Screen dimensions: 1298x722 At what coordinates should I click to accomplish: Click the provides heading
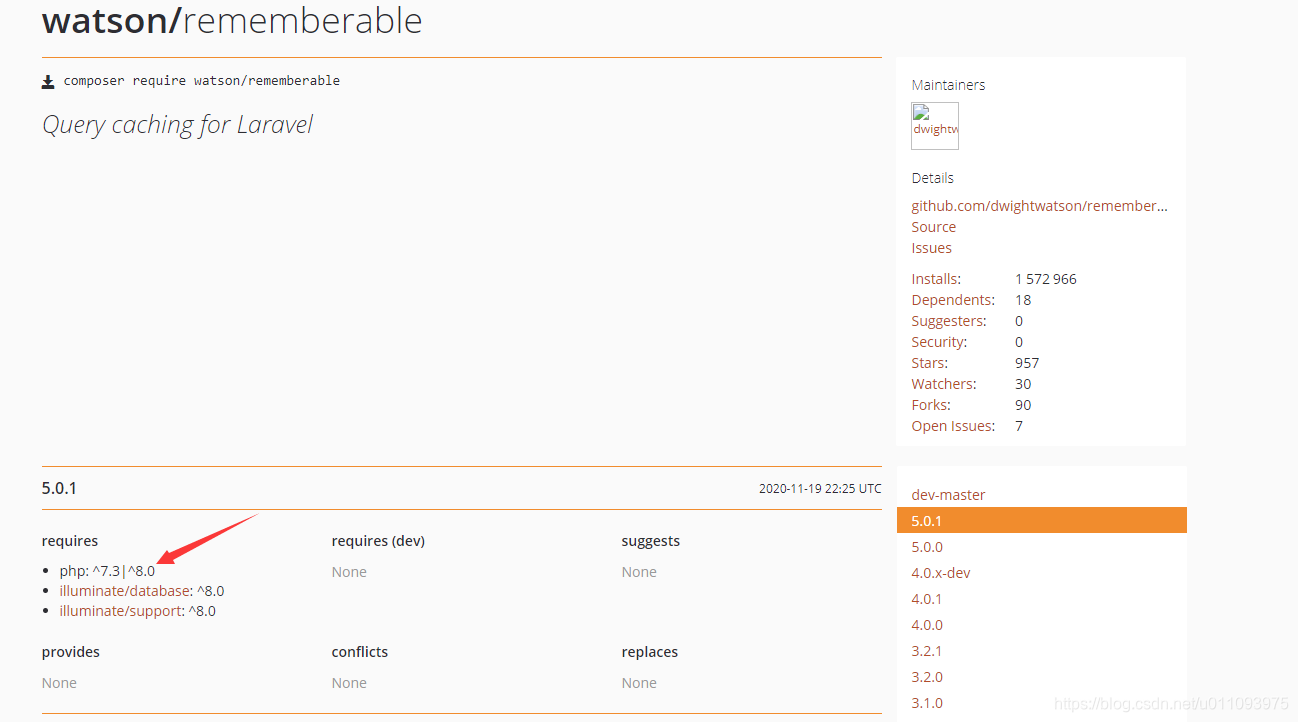pyautogui.click(x=71, y=652)
